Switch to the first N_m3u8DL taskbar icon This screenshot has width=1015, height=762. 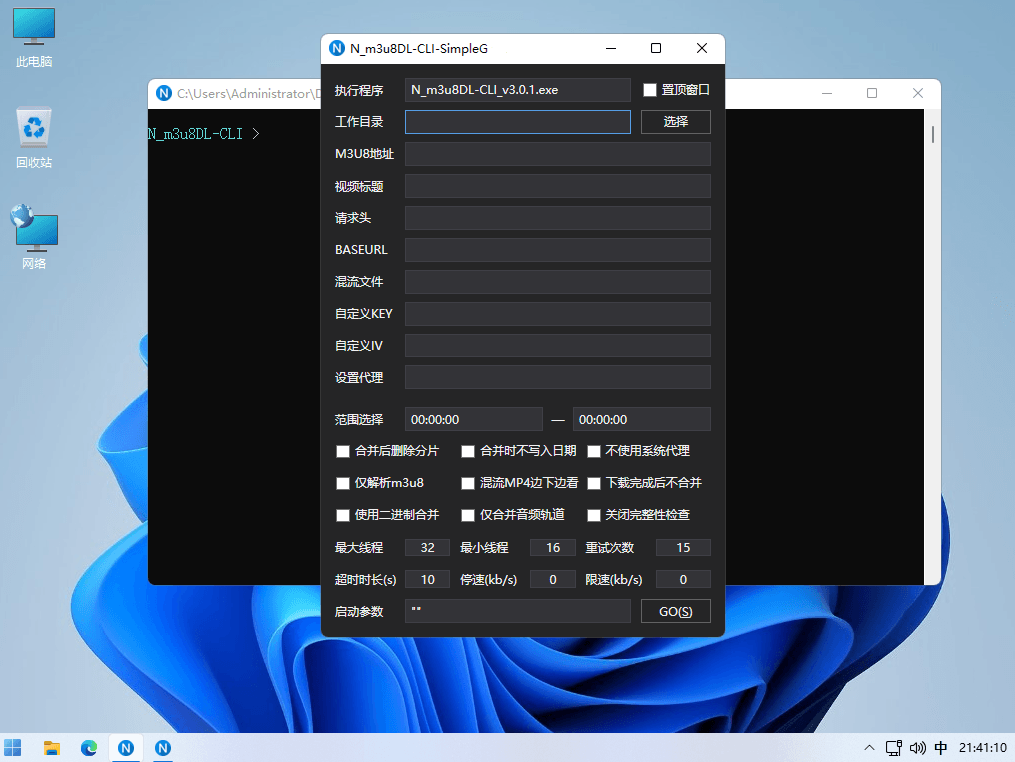click(126, 748)
